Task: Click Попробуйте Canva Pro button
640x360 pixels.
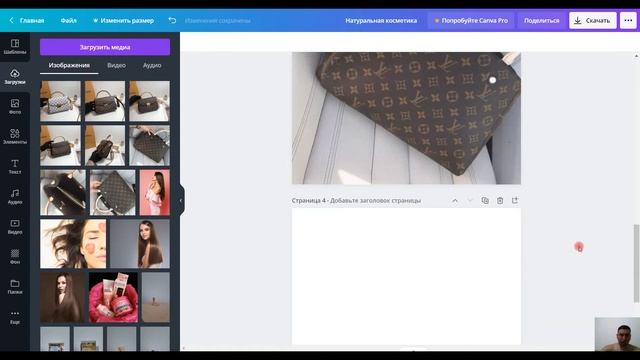Action: [x=471, y=20]
